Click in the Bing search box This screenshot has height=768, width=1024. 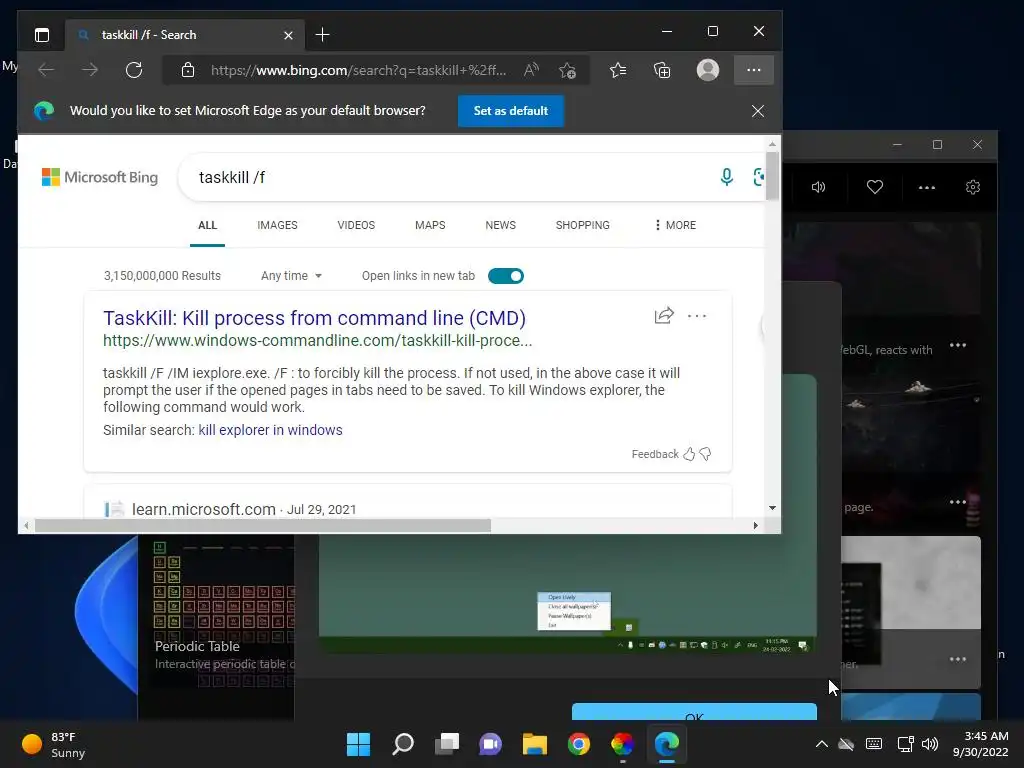[x=451, y=177]
